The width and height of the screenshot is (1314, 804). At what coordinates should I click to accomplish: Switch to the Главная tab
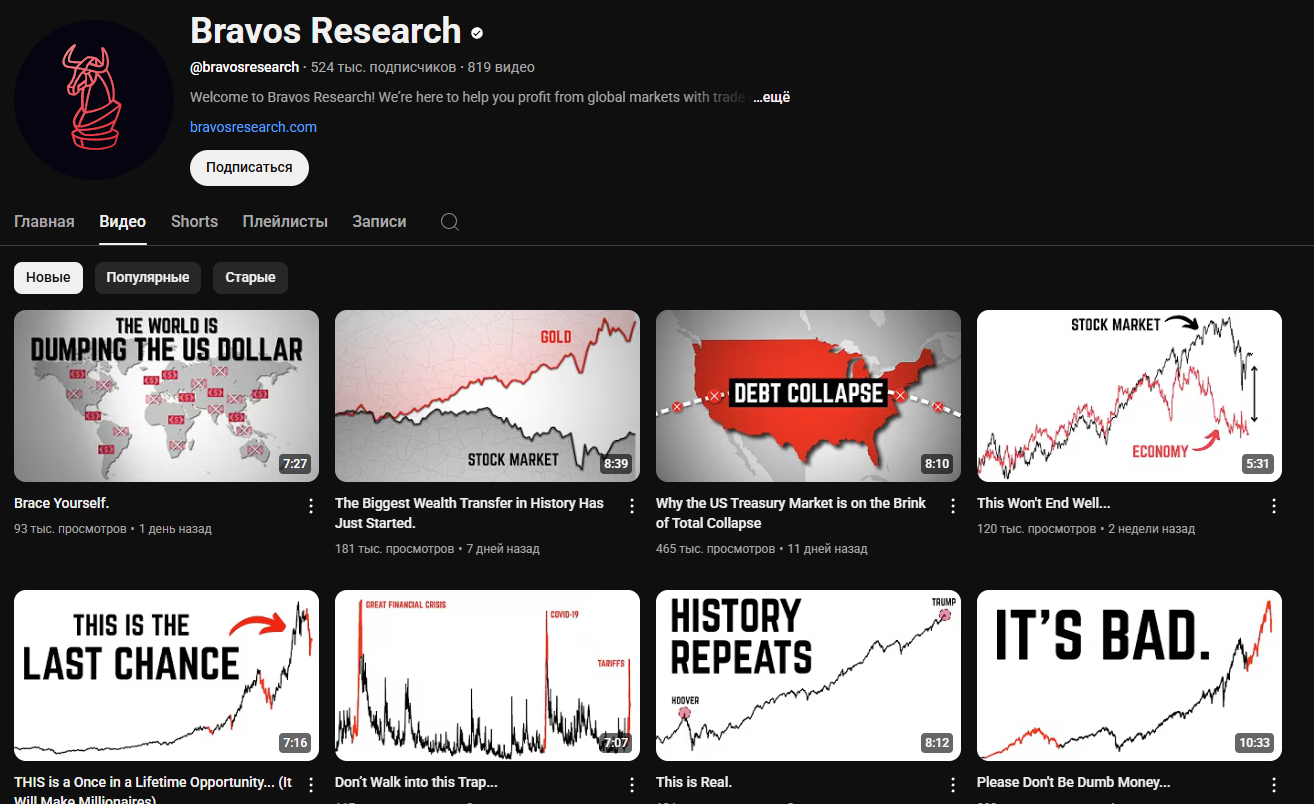[x=44, y=222]
